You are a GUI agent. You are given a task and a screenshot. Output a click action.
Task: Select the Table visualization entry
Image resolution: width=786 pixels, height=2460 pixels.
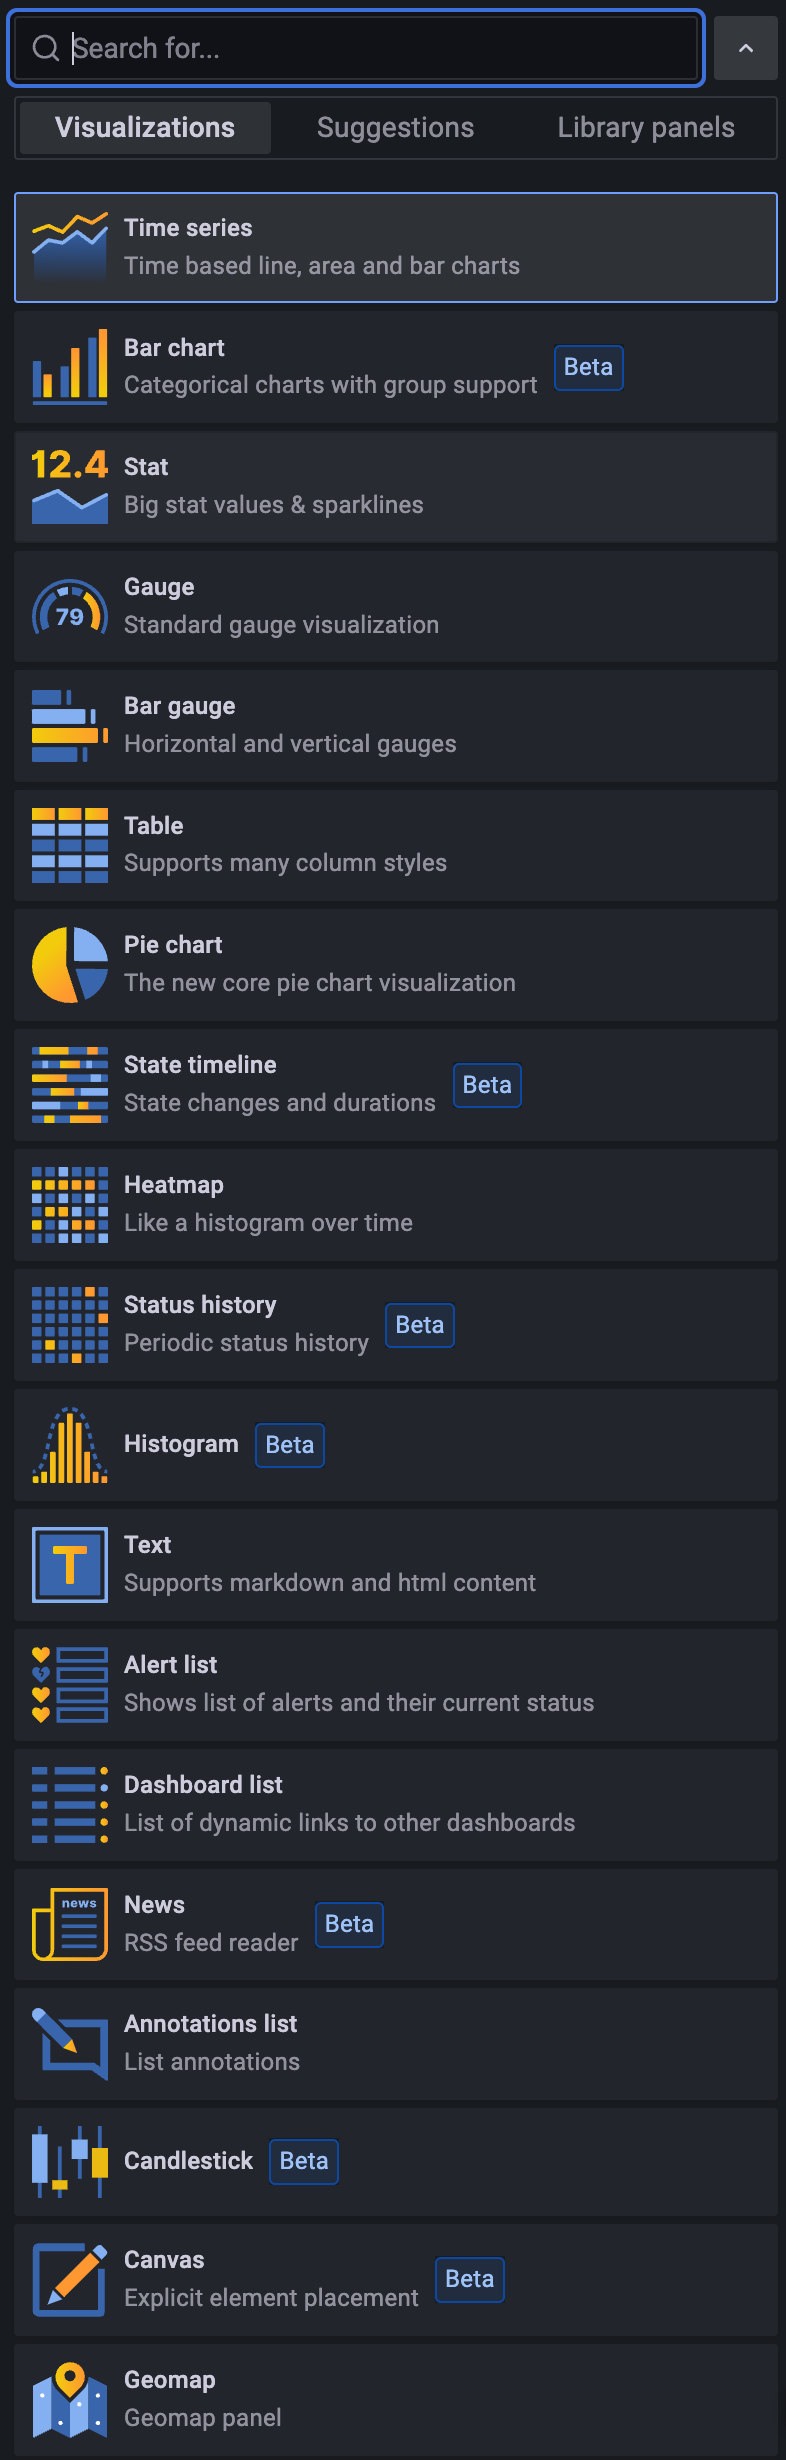pos(396,845)
